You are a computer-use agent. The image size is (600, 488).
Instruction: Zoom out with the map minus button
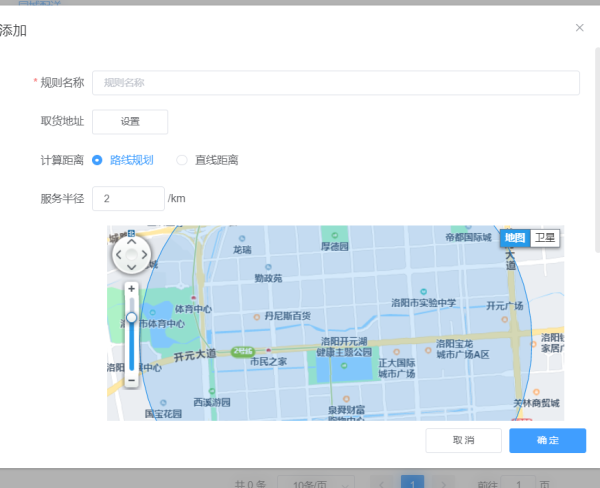click(131, 380)
